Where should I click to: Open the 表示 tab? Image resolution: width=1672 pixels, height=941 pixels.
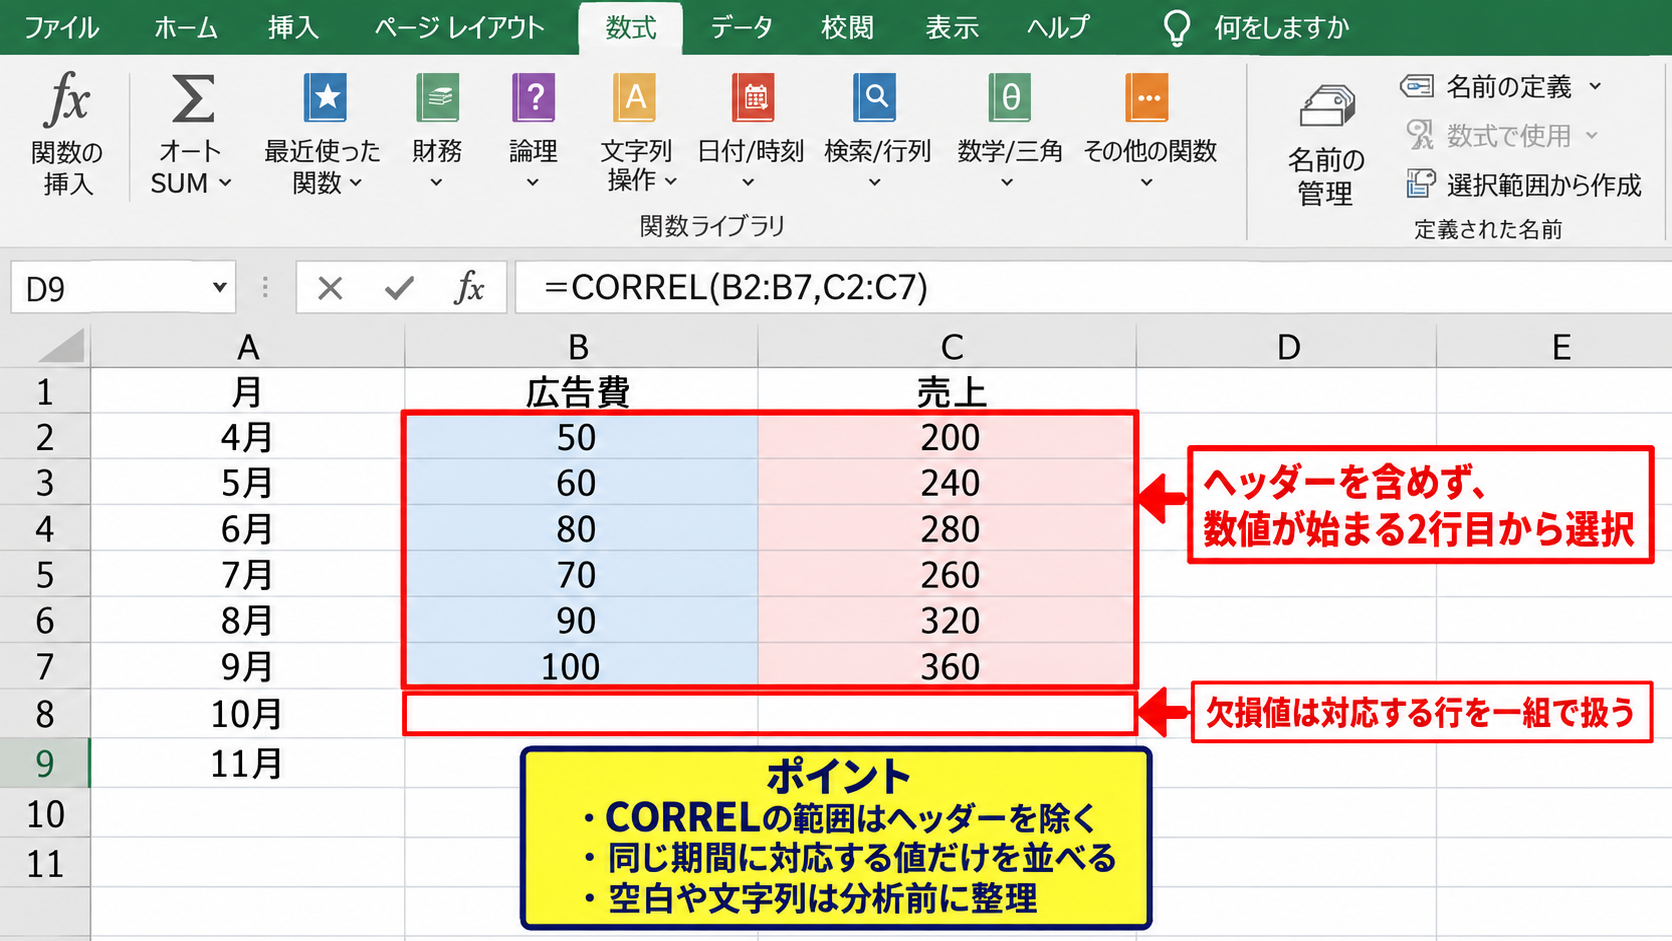click(951, 27)
